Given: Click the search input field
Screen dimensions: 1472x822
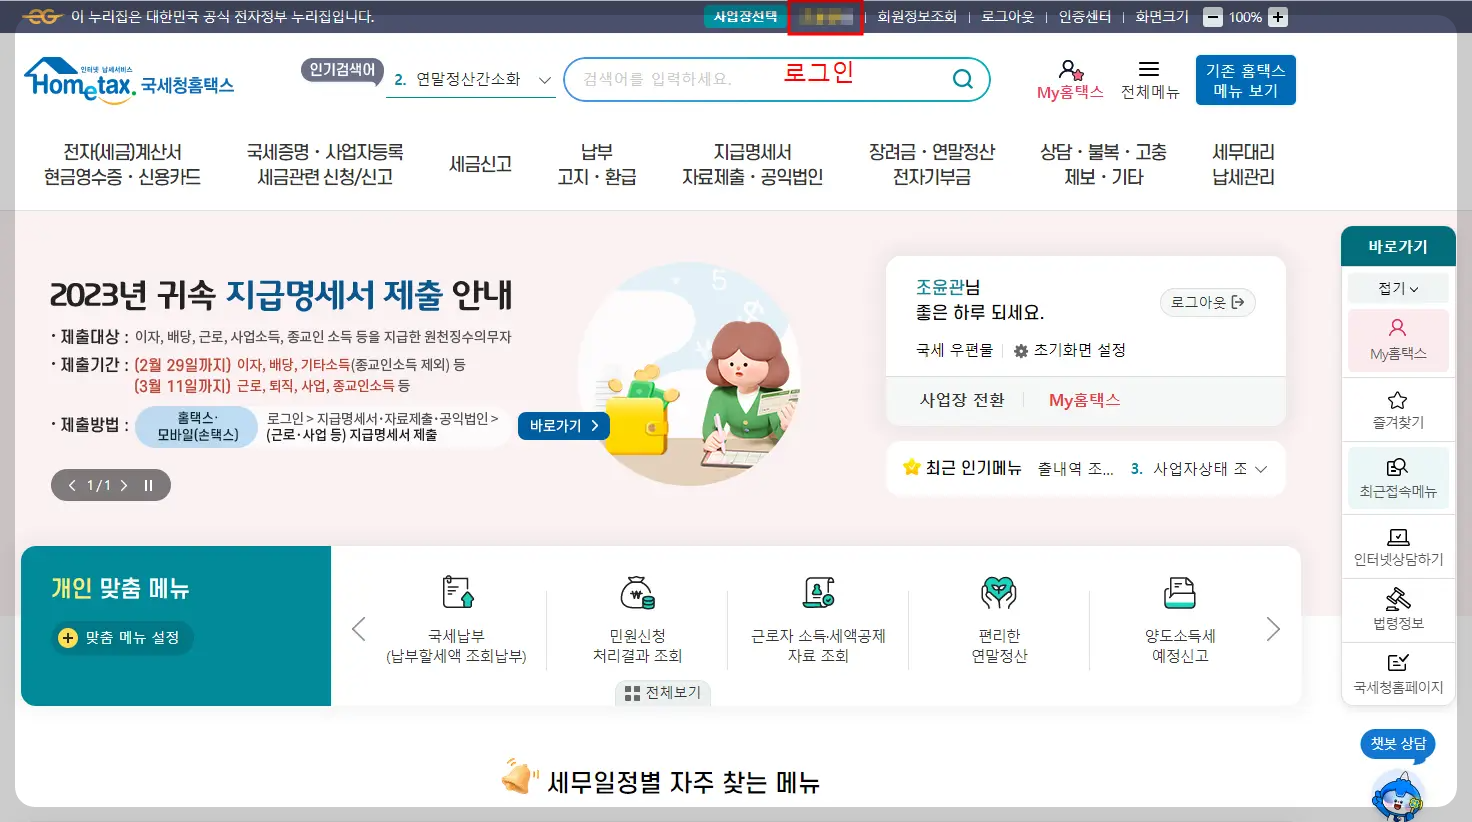Looking at the screenshot, I should coord(760,78).
